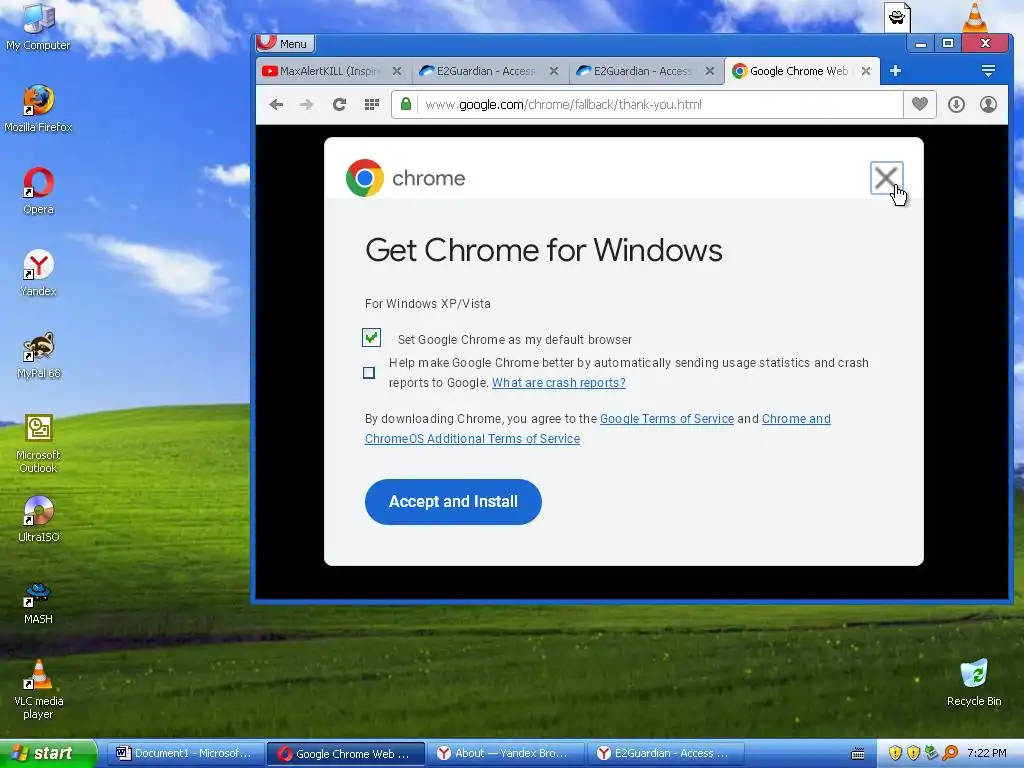
Task: Go back in Opera browser
Action: pos(276,104)
